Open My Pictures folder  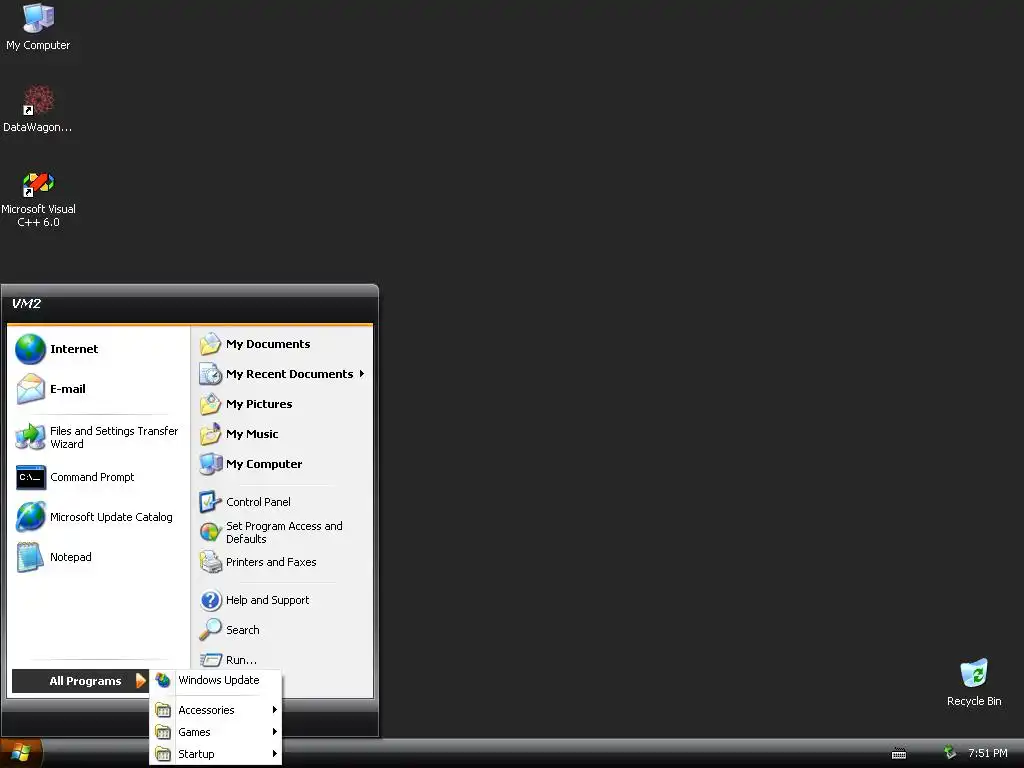[282, 404]
